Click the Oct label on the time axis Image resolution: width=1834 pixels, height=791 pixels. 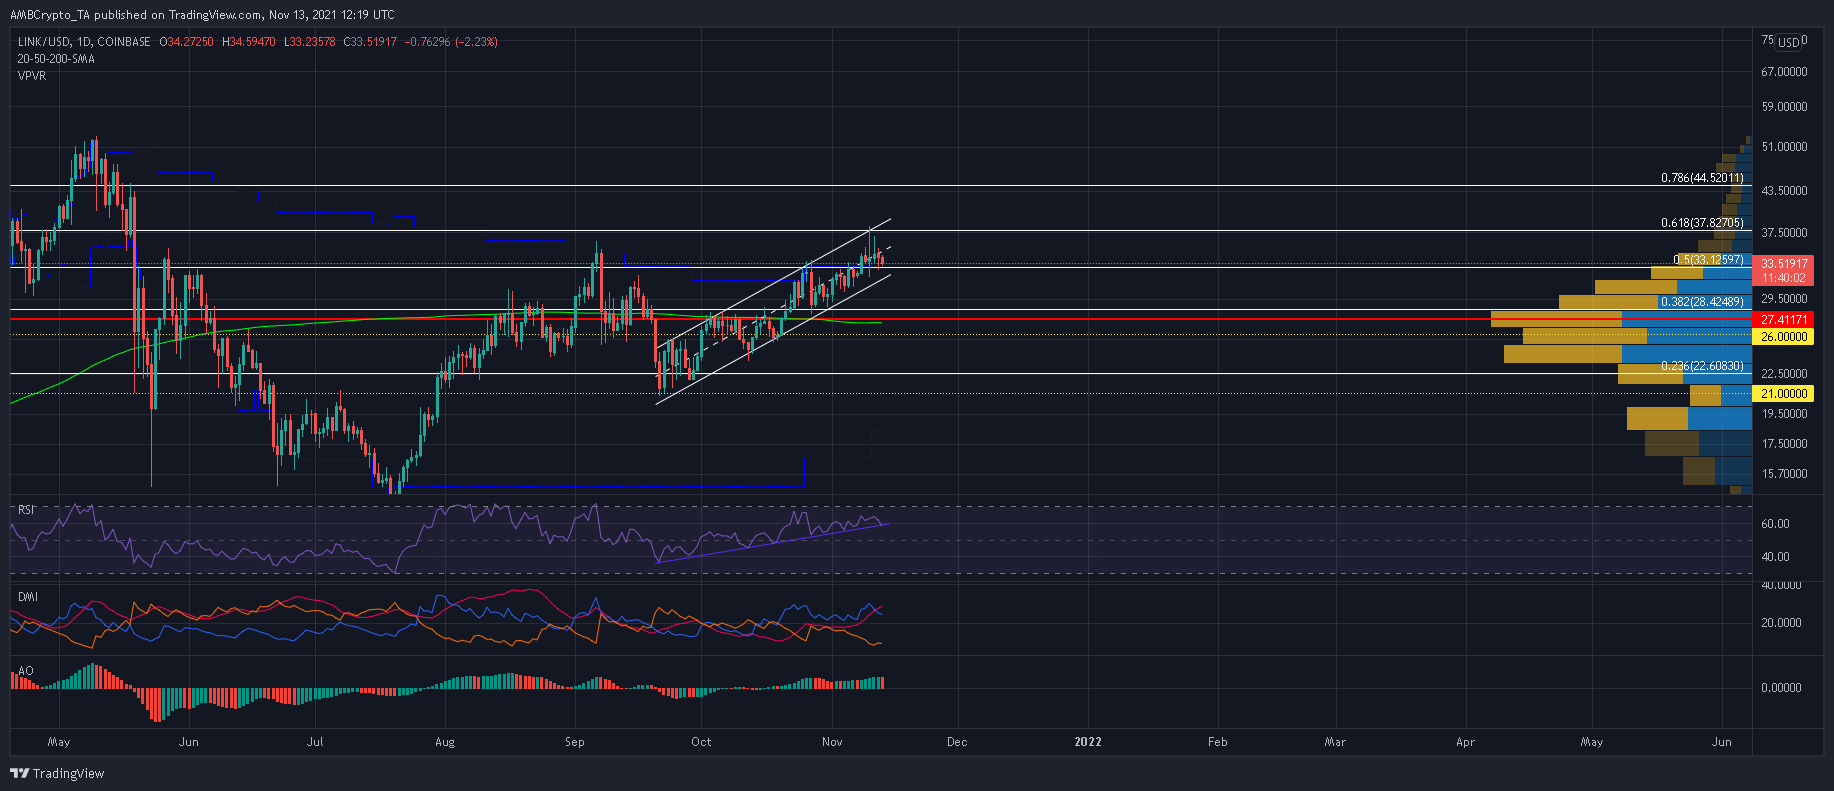tap(701, 742)
